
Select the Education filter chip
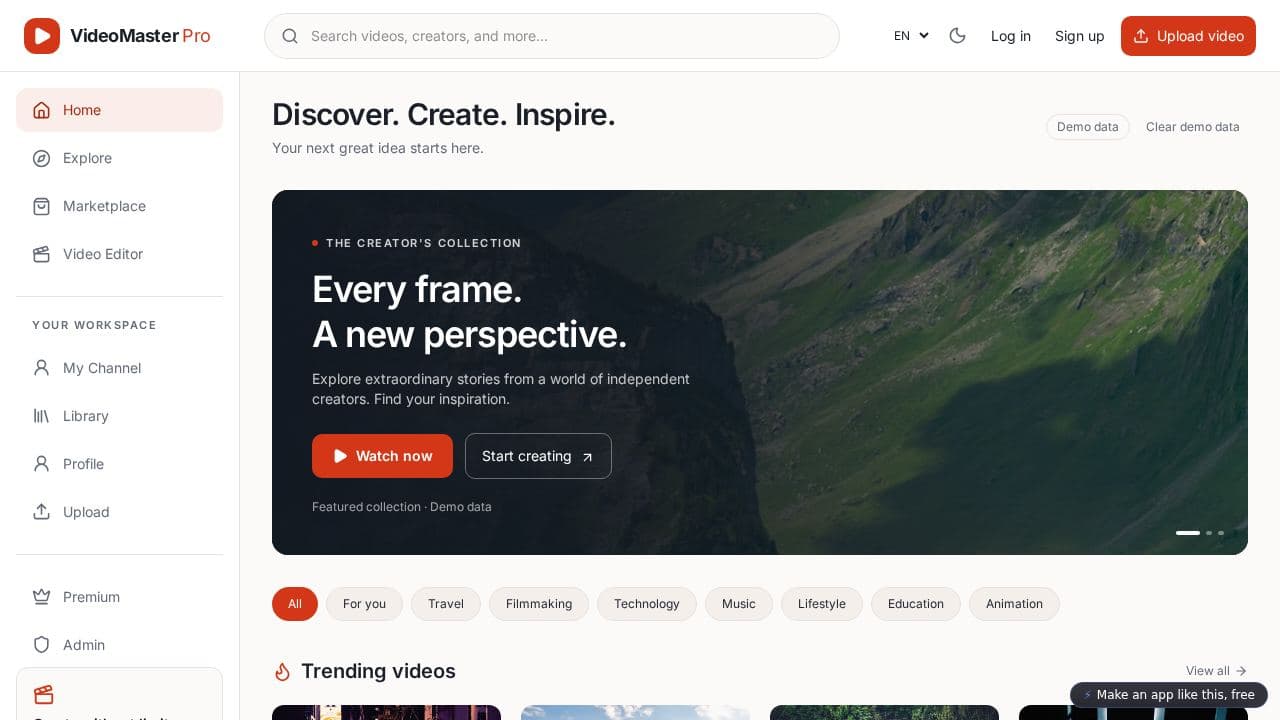(916, 604)
